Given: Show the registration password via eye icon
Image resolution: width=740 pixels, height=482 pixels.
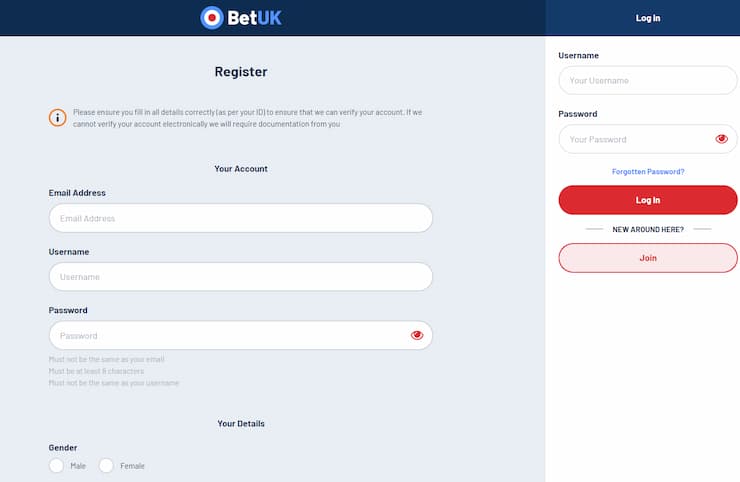Looking at the screenshot, I should pyautogui.click(x=417, y=335).
